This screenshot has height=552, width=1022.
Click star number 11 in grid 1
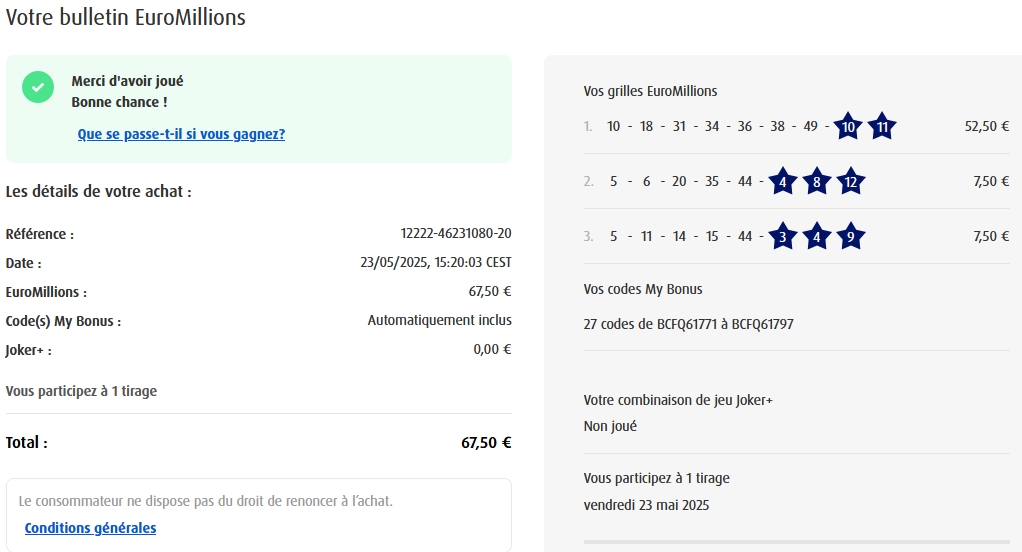click(x=881, y=127)
